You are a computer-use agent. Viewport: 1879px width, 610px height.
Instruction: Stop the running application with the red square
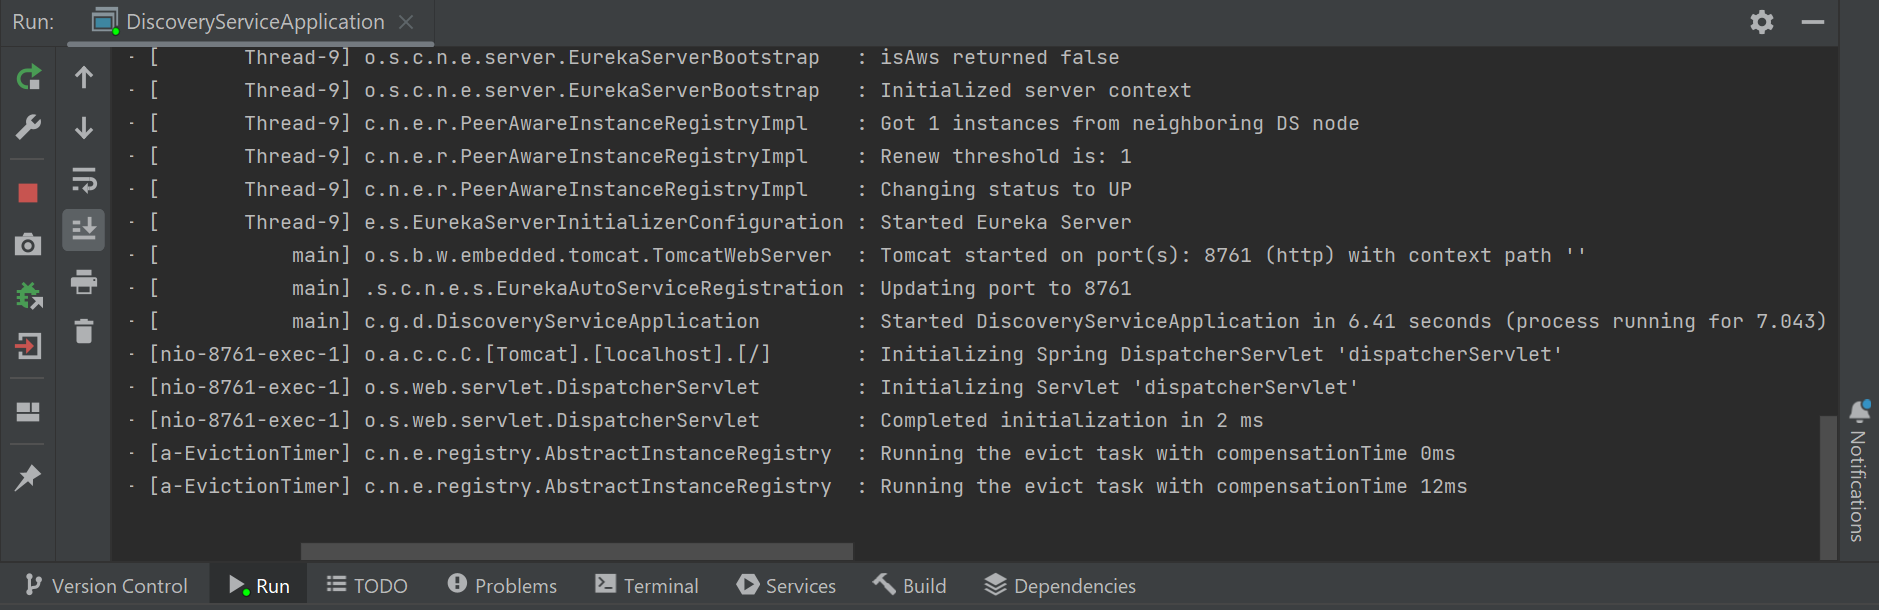(x=28, y=193)
